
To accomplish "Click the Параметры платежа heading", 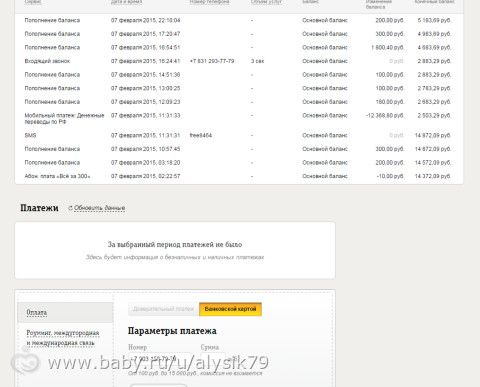I will 172,331.
